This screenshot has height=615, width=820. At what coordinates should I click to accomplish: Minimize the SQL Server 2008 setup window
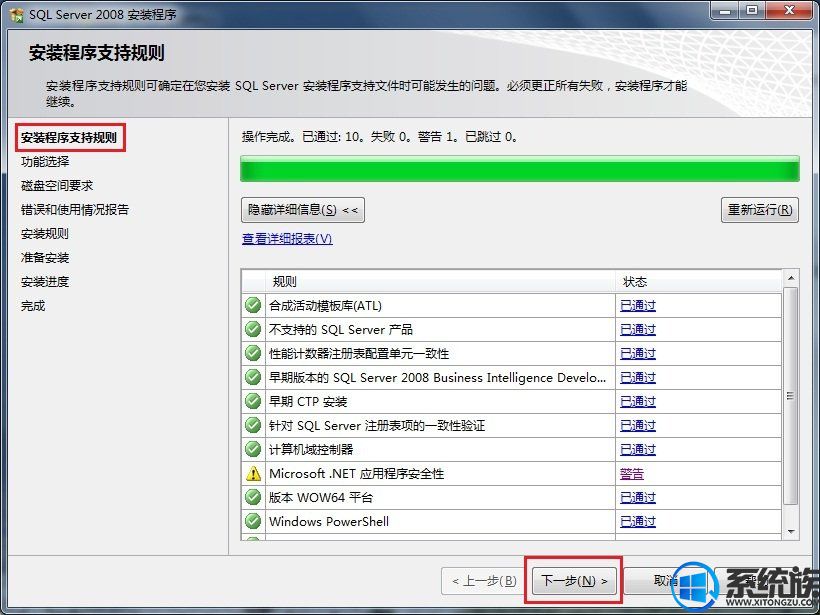click(725, 10)
